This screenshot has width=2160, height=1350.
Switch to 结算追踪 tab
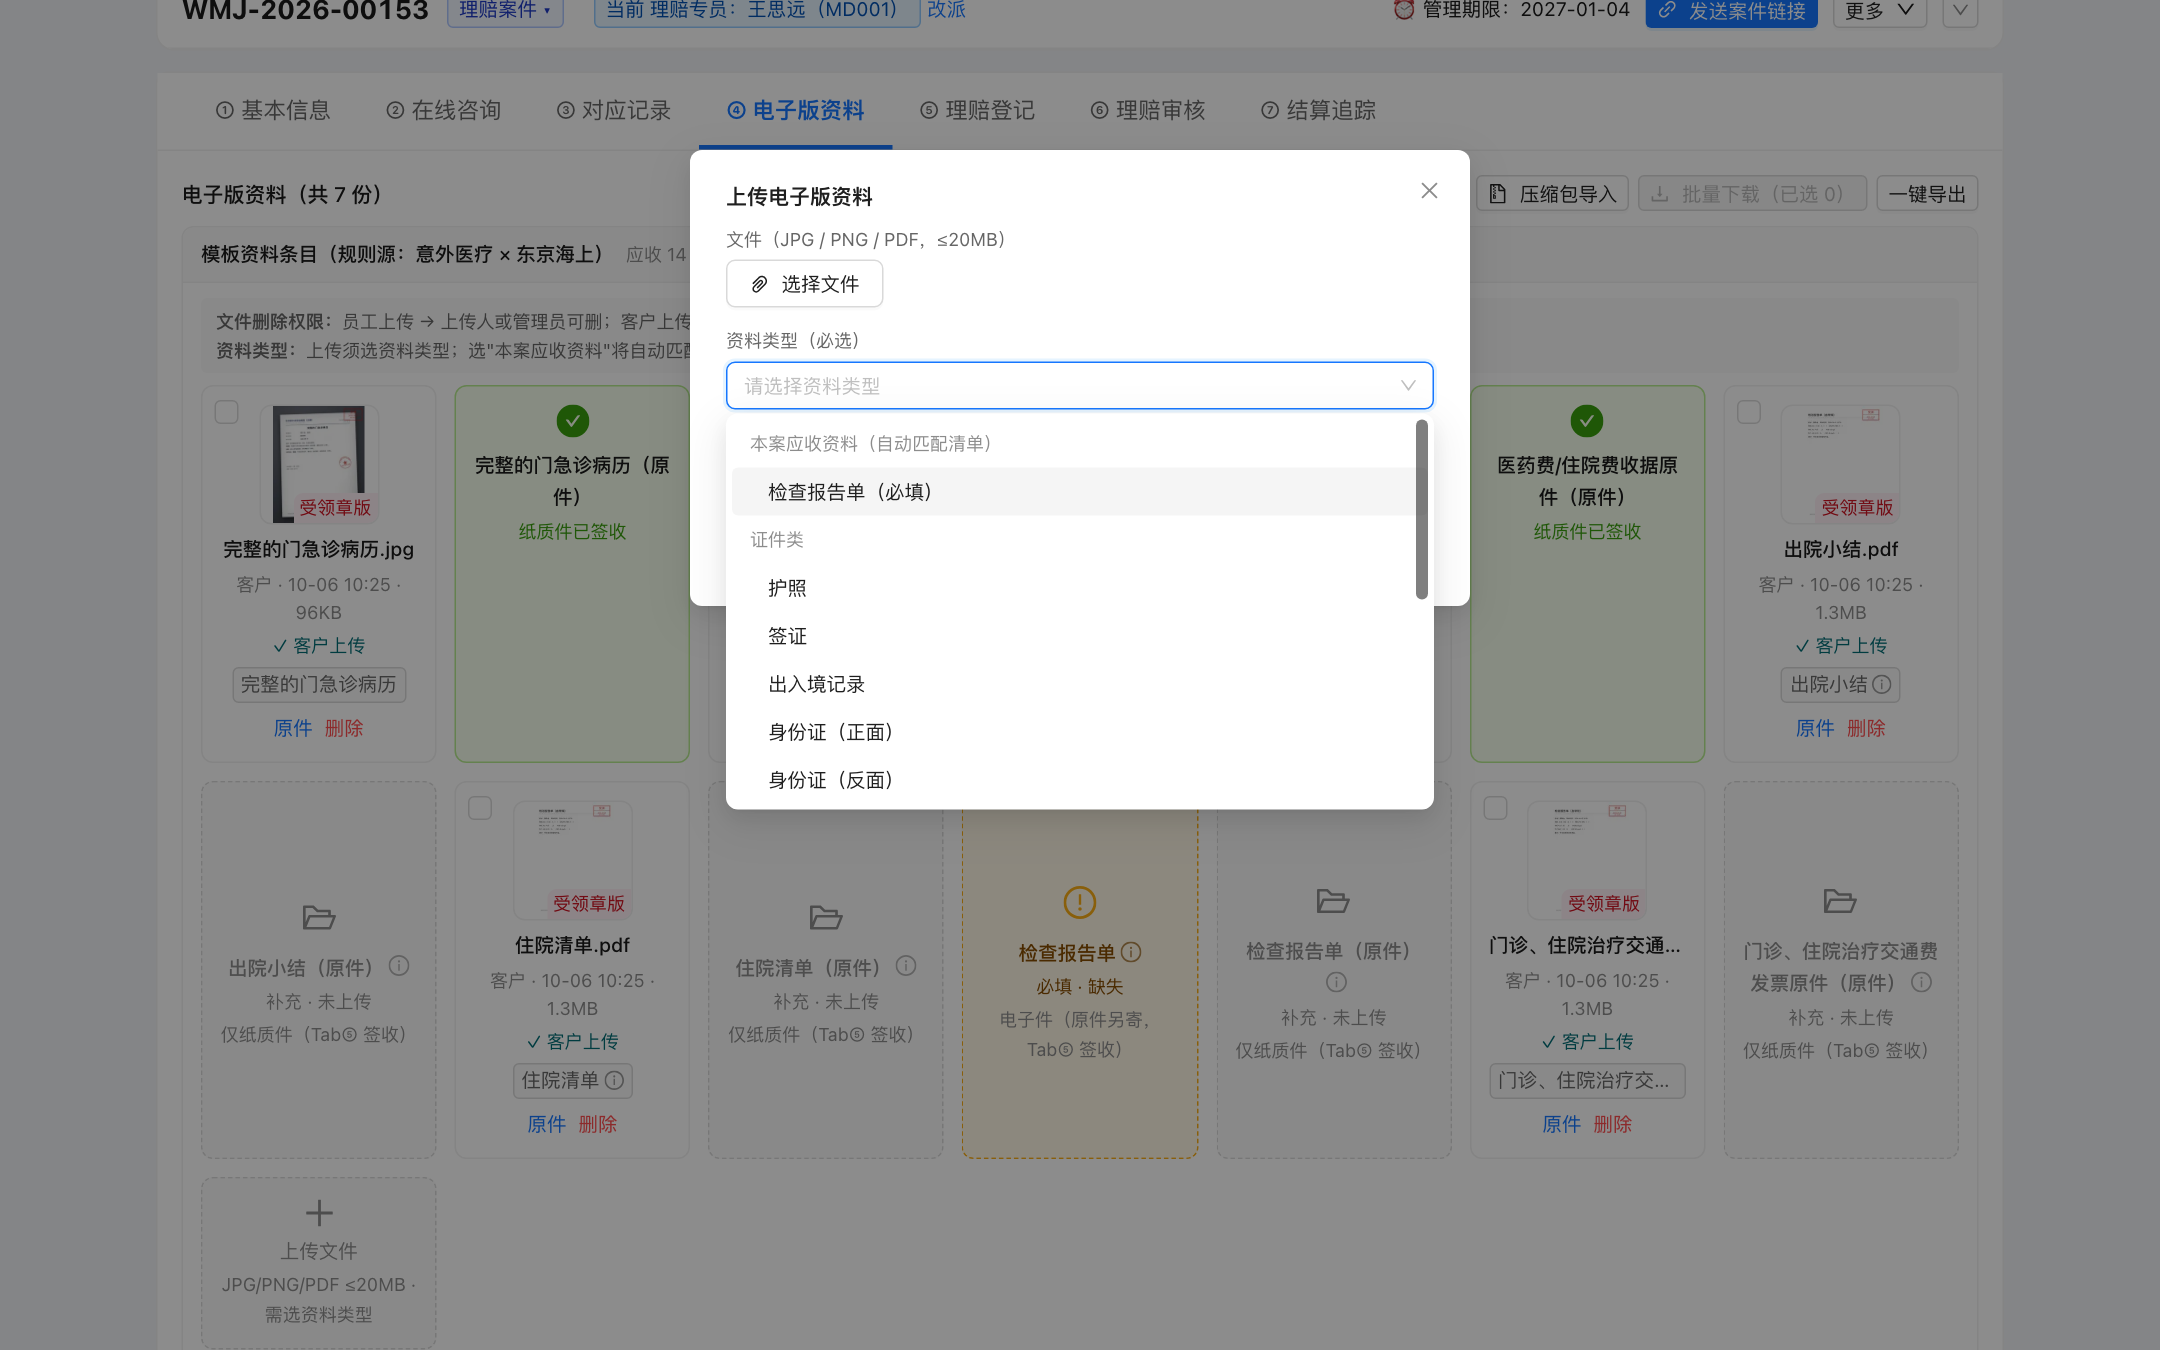(x=1319, y=110)
